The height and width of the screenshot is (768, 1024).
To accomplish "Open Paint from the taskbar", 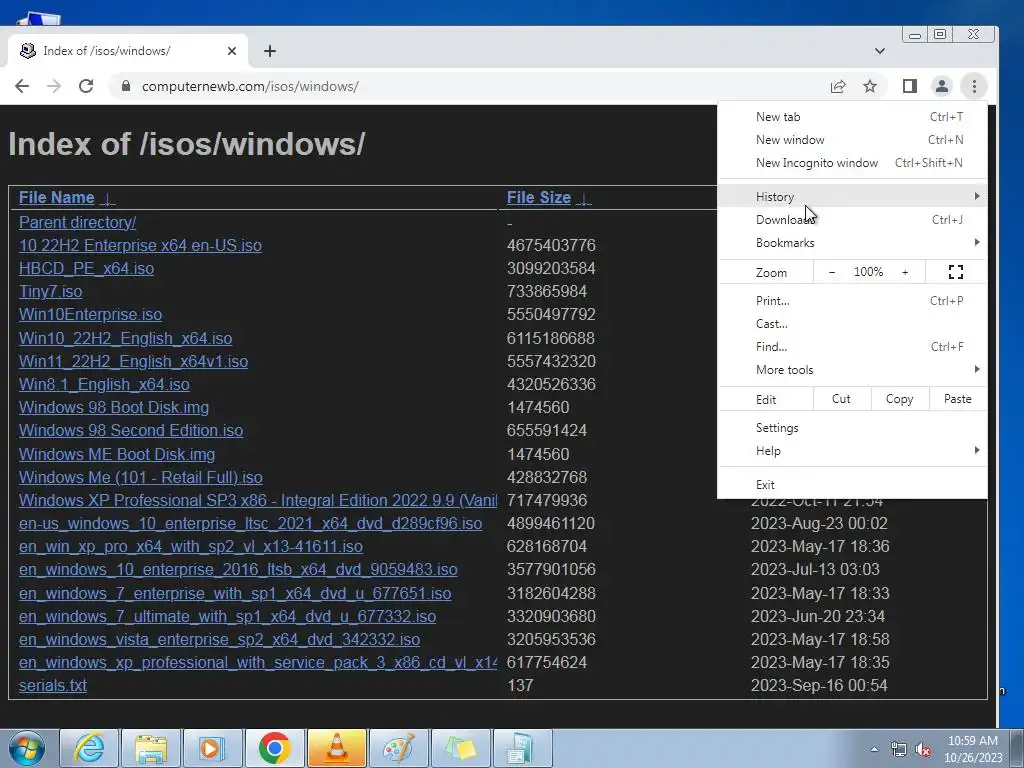I will (398, 748).
